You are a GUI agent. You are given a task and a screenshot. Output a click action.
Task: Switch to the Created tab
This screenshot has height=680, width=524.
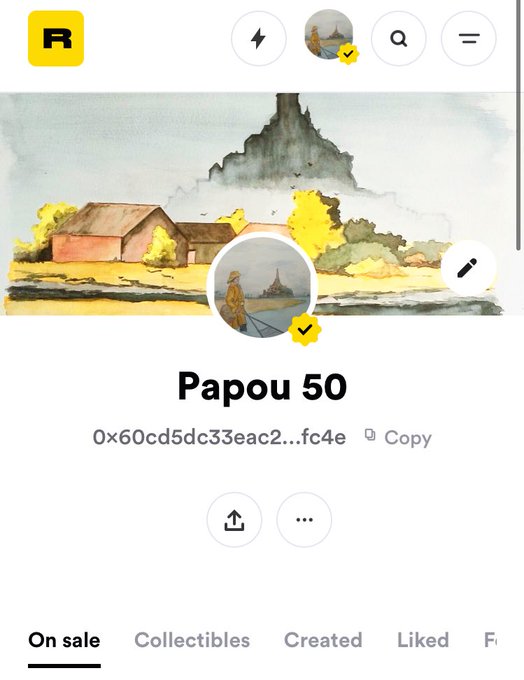click(x=323, y=640)
